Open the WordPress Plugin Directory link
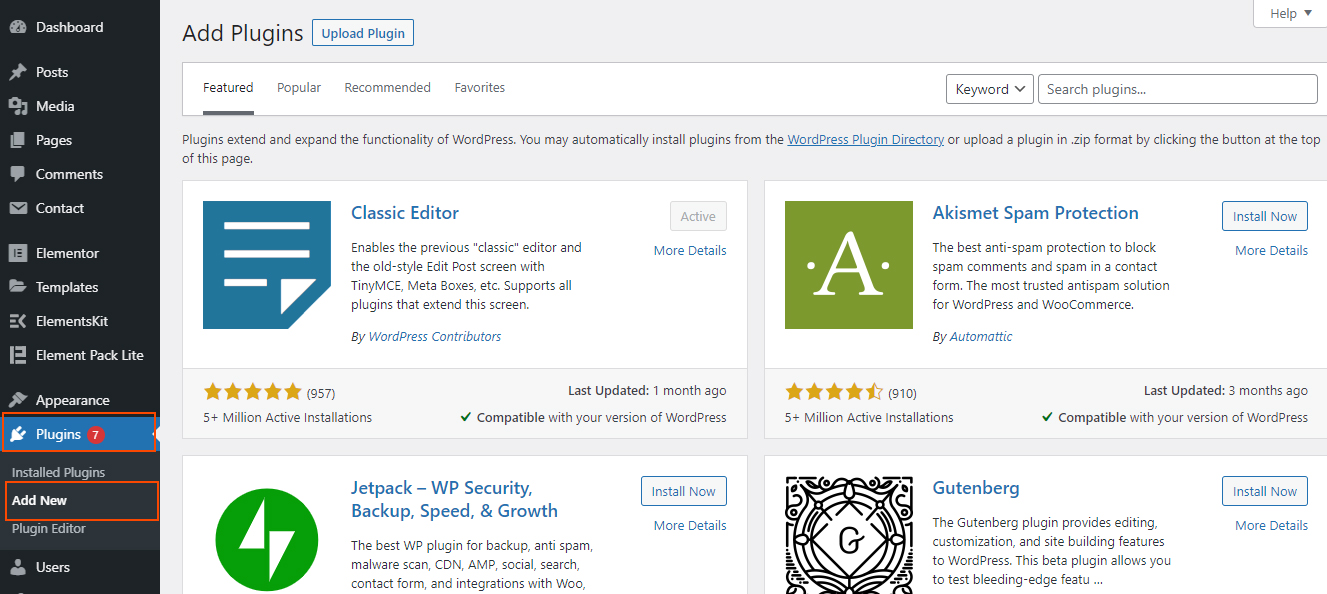The image size is (1327, 594). [866, 140]
